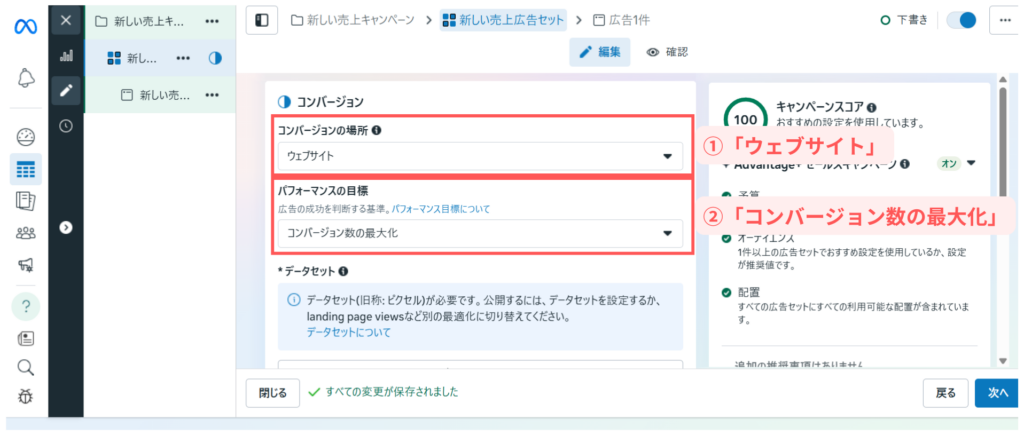This screenshot has height=435, width=1024.
Task: Open the megaphone advertising icon
Action: tap(25, 264)
